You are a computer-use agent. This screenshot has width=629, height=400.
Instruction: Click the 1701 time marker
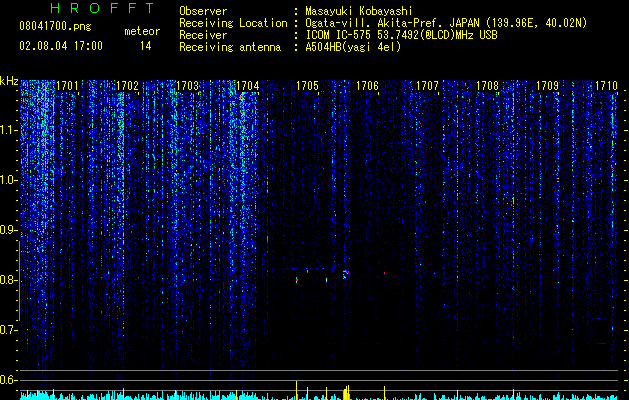pyautogui.click(x=67, y=86)
